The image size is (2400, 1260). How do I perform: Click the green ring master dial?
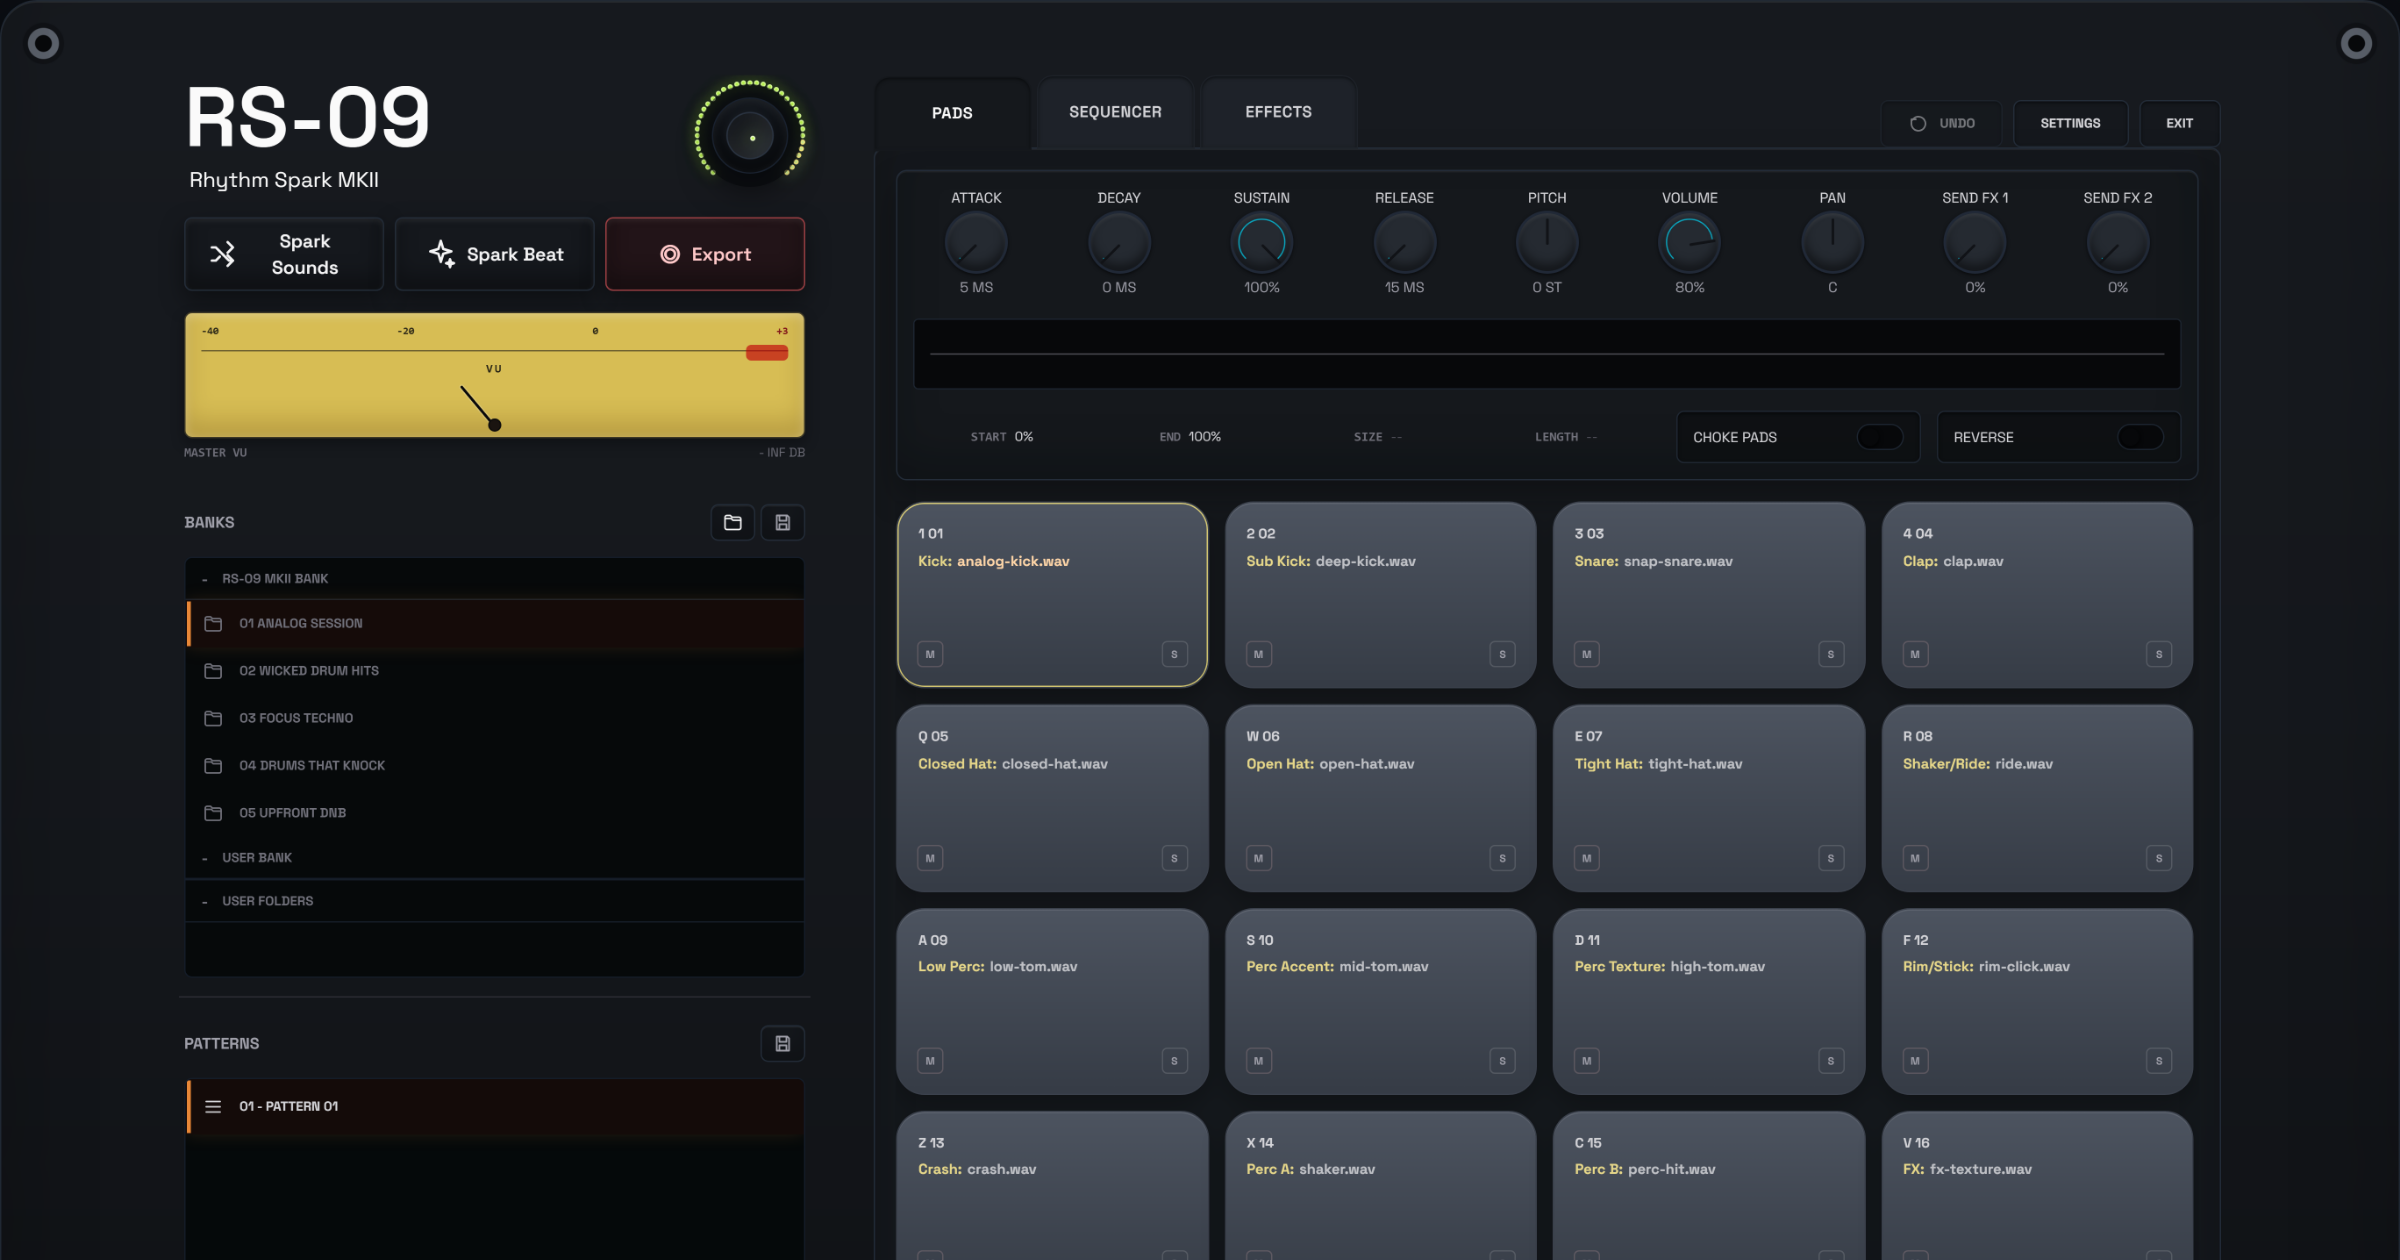pos(750,135)
